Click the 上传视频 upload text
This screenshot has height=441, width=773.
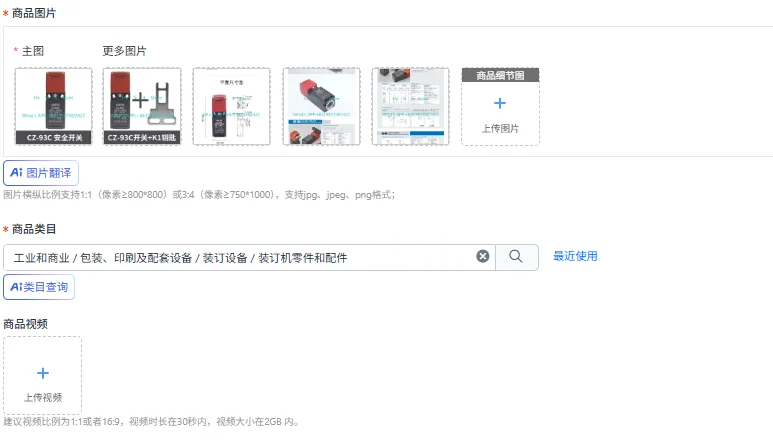tap(43, 397)
